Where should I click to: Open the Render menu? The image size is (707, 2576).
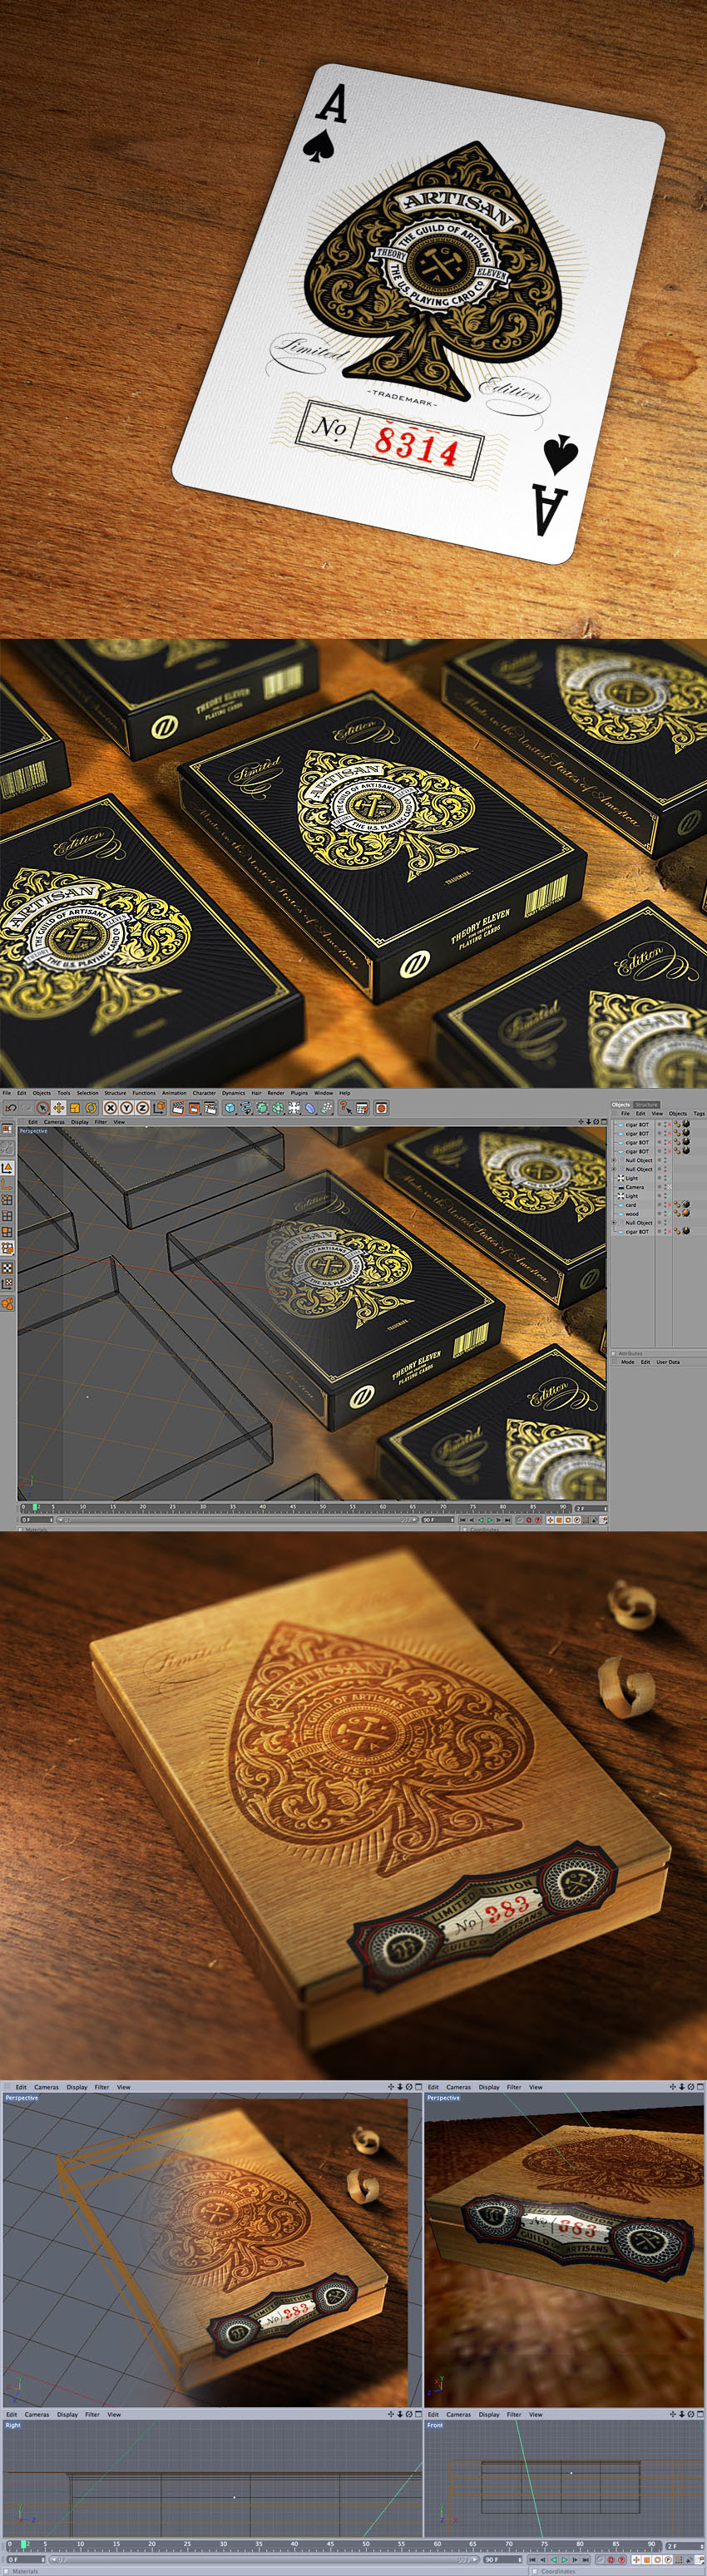tap(276, 1093)
